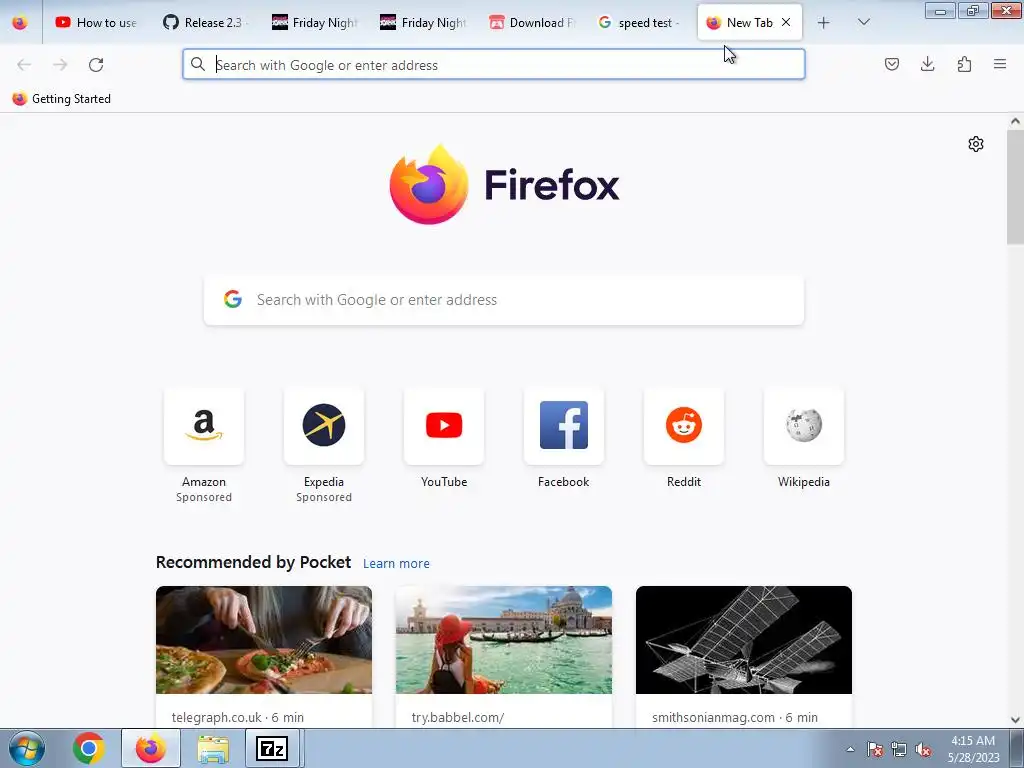Viewport: 1024px width, 768px height.
Task: Click the Firefox logo on page
Action: (x=504, y=185)
